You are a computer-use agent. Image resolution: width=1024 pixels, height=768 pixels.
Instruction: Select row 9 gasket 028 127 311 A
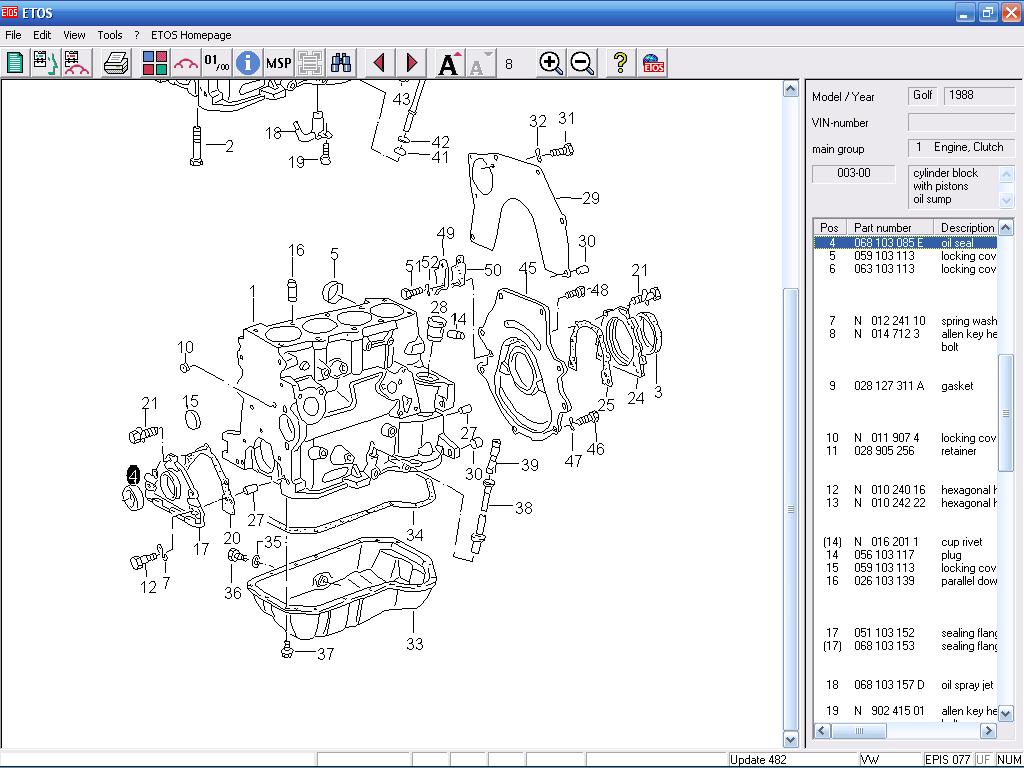(905, 386)
